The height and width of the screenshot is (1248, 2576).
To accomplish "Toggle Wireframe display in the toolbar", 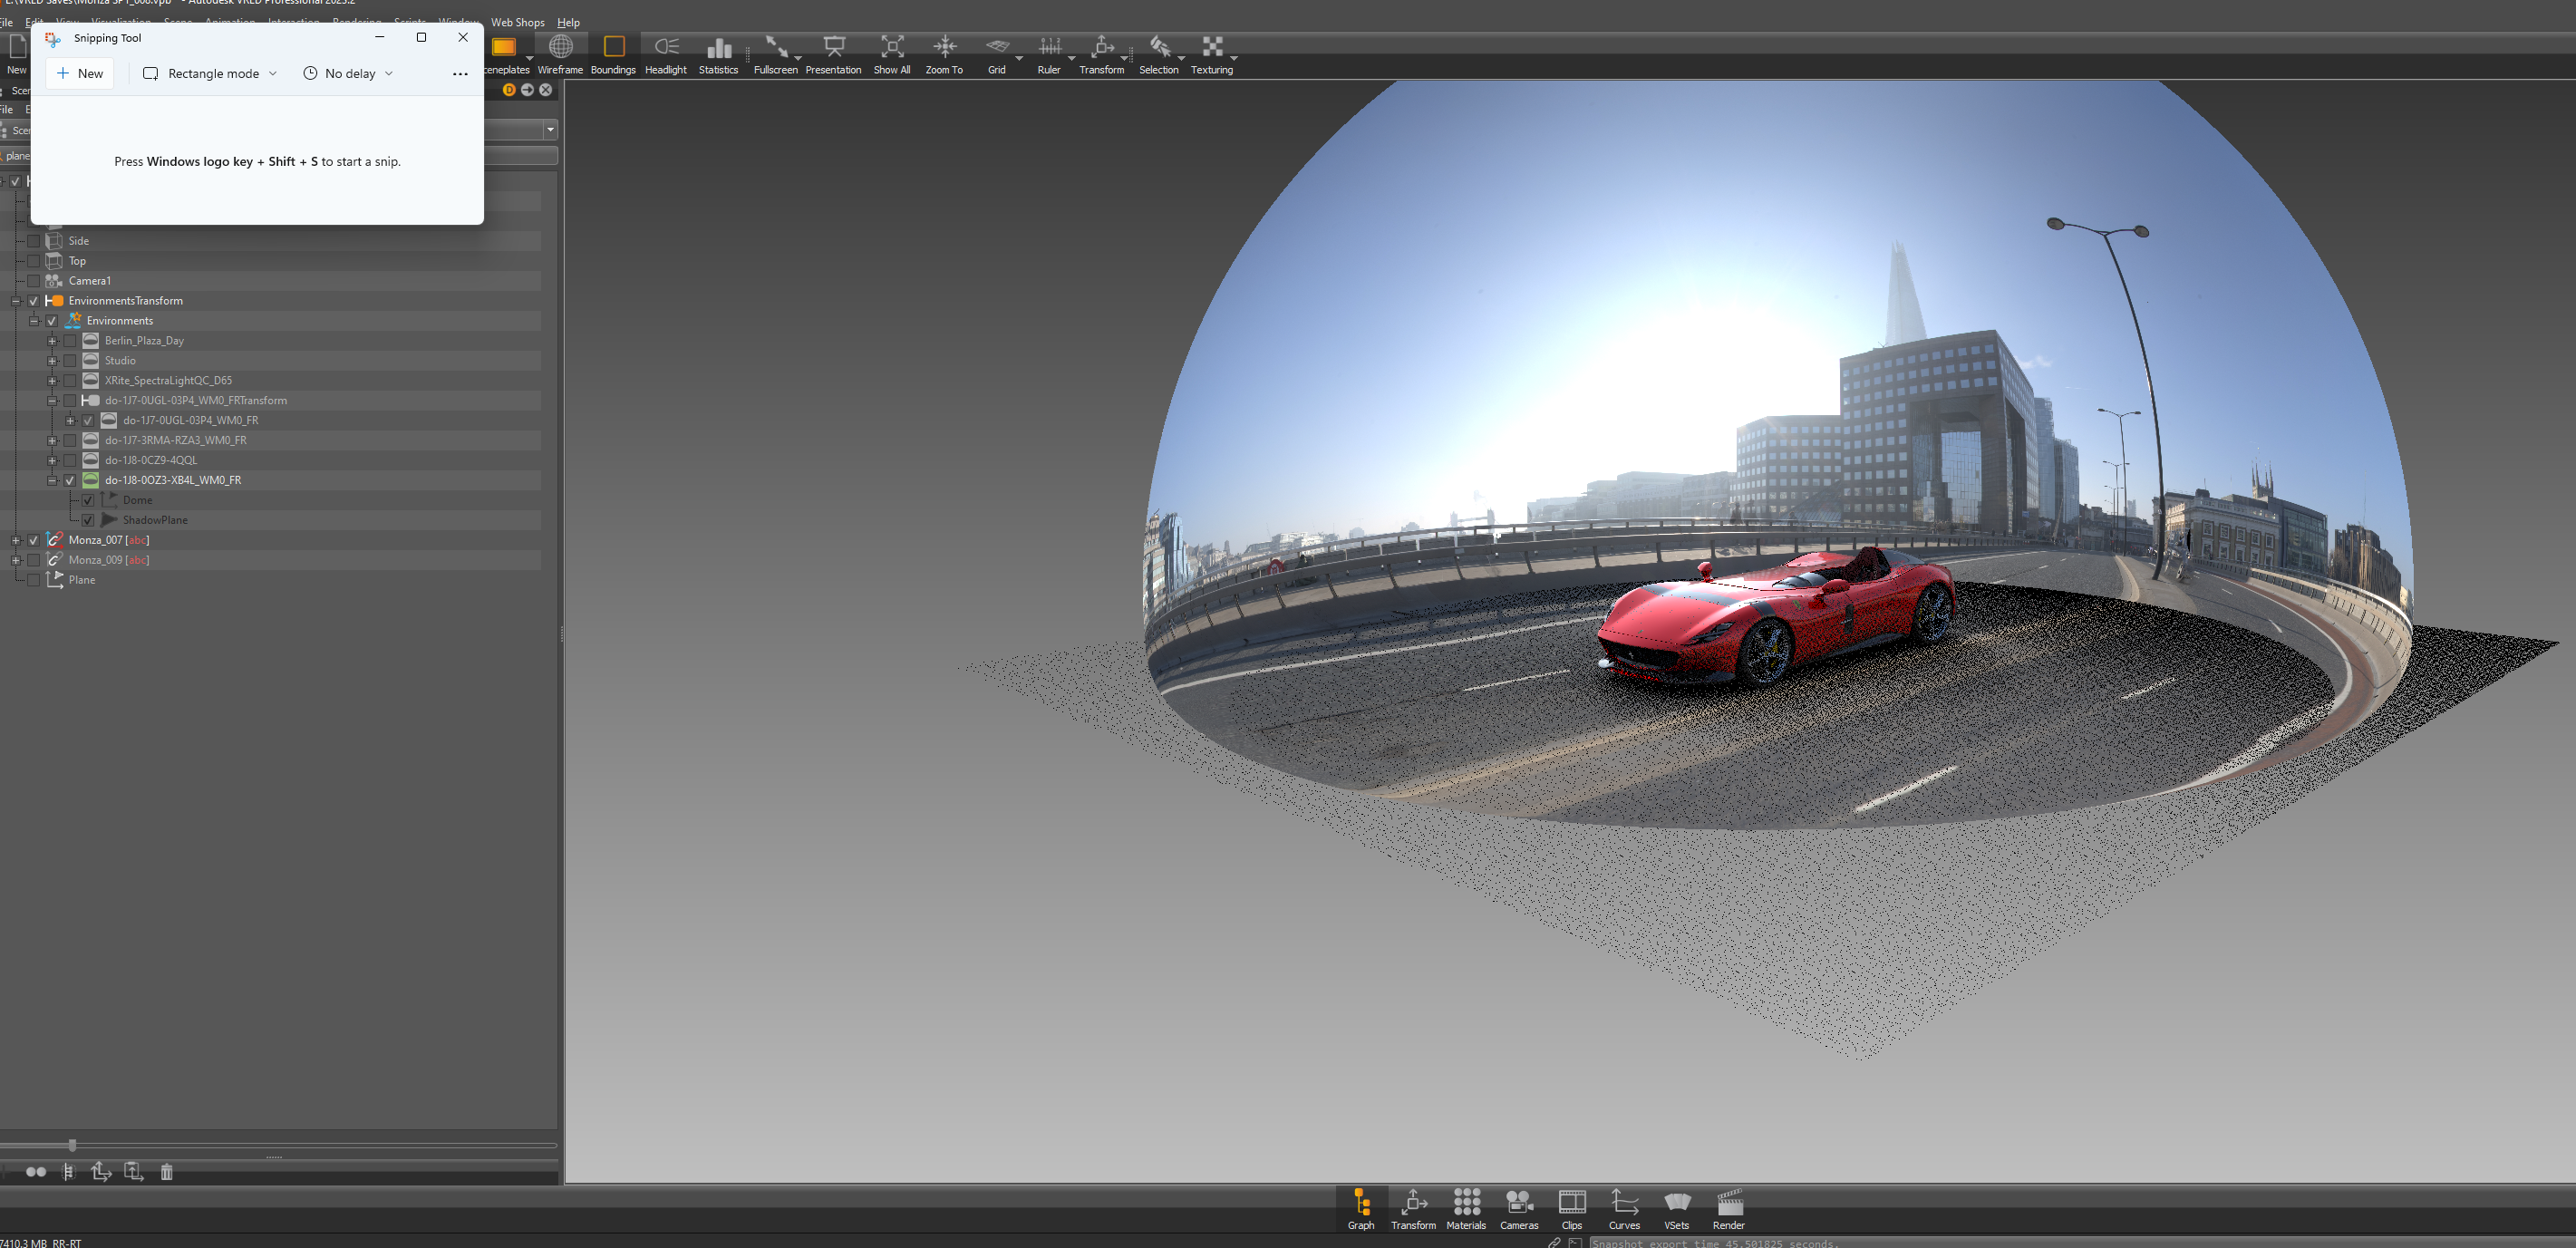I will click(560, 55).
